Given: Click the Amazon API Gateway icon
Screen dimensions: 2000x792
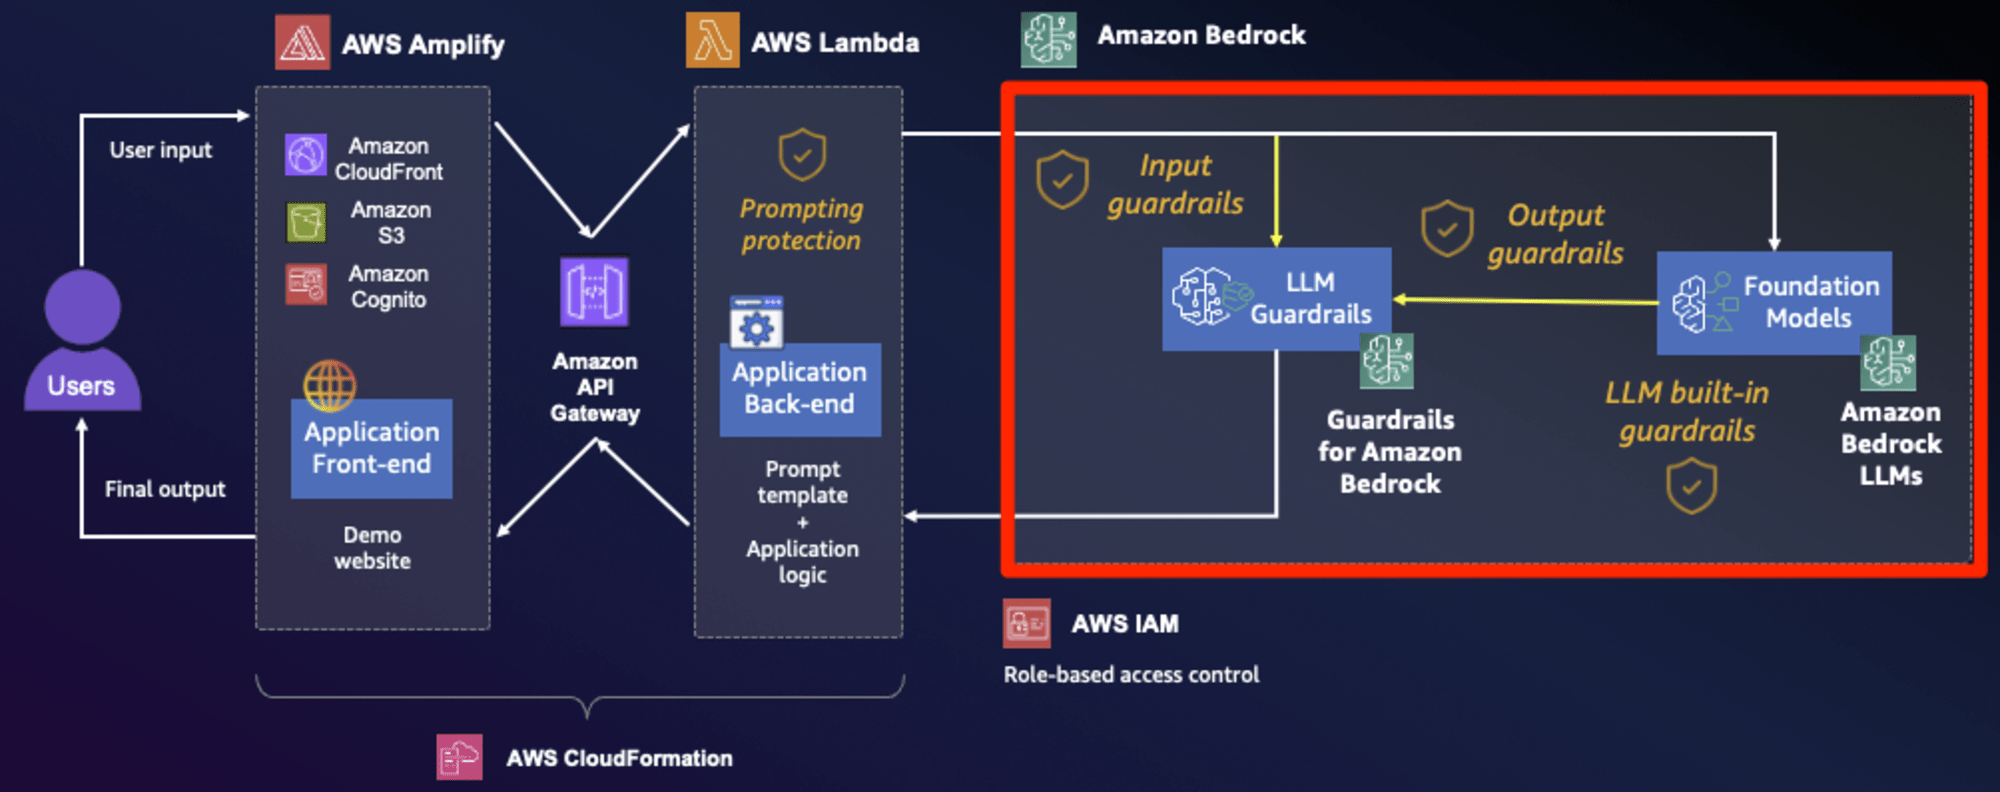Looking at the screenshot, I should 594,292.
